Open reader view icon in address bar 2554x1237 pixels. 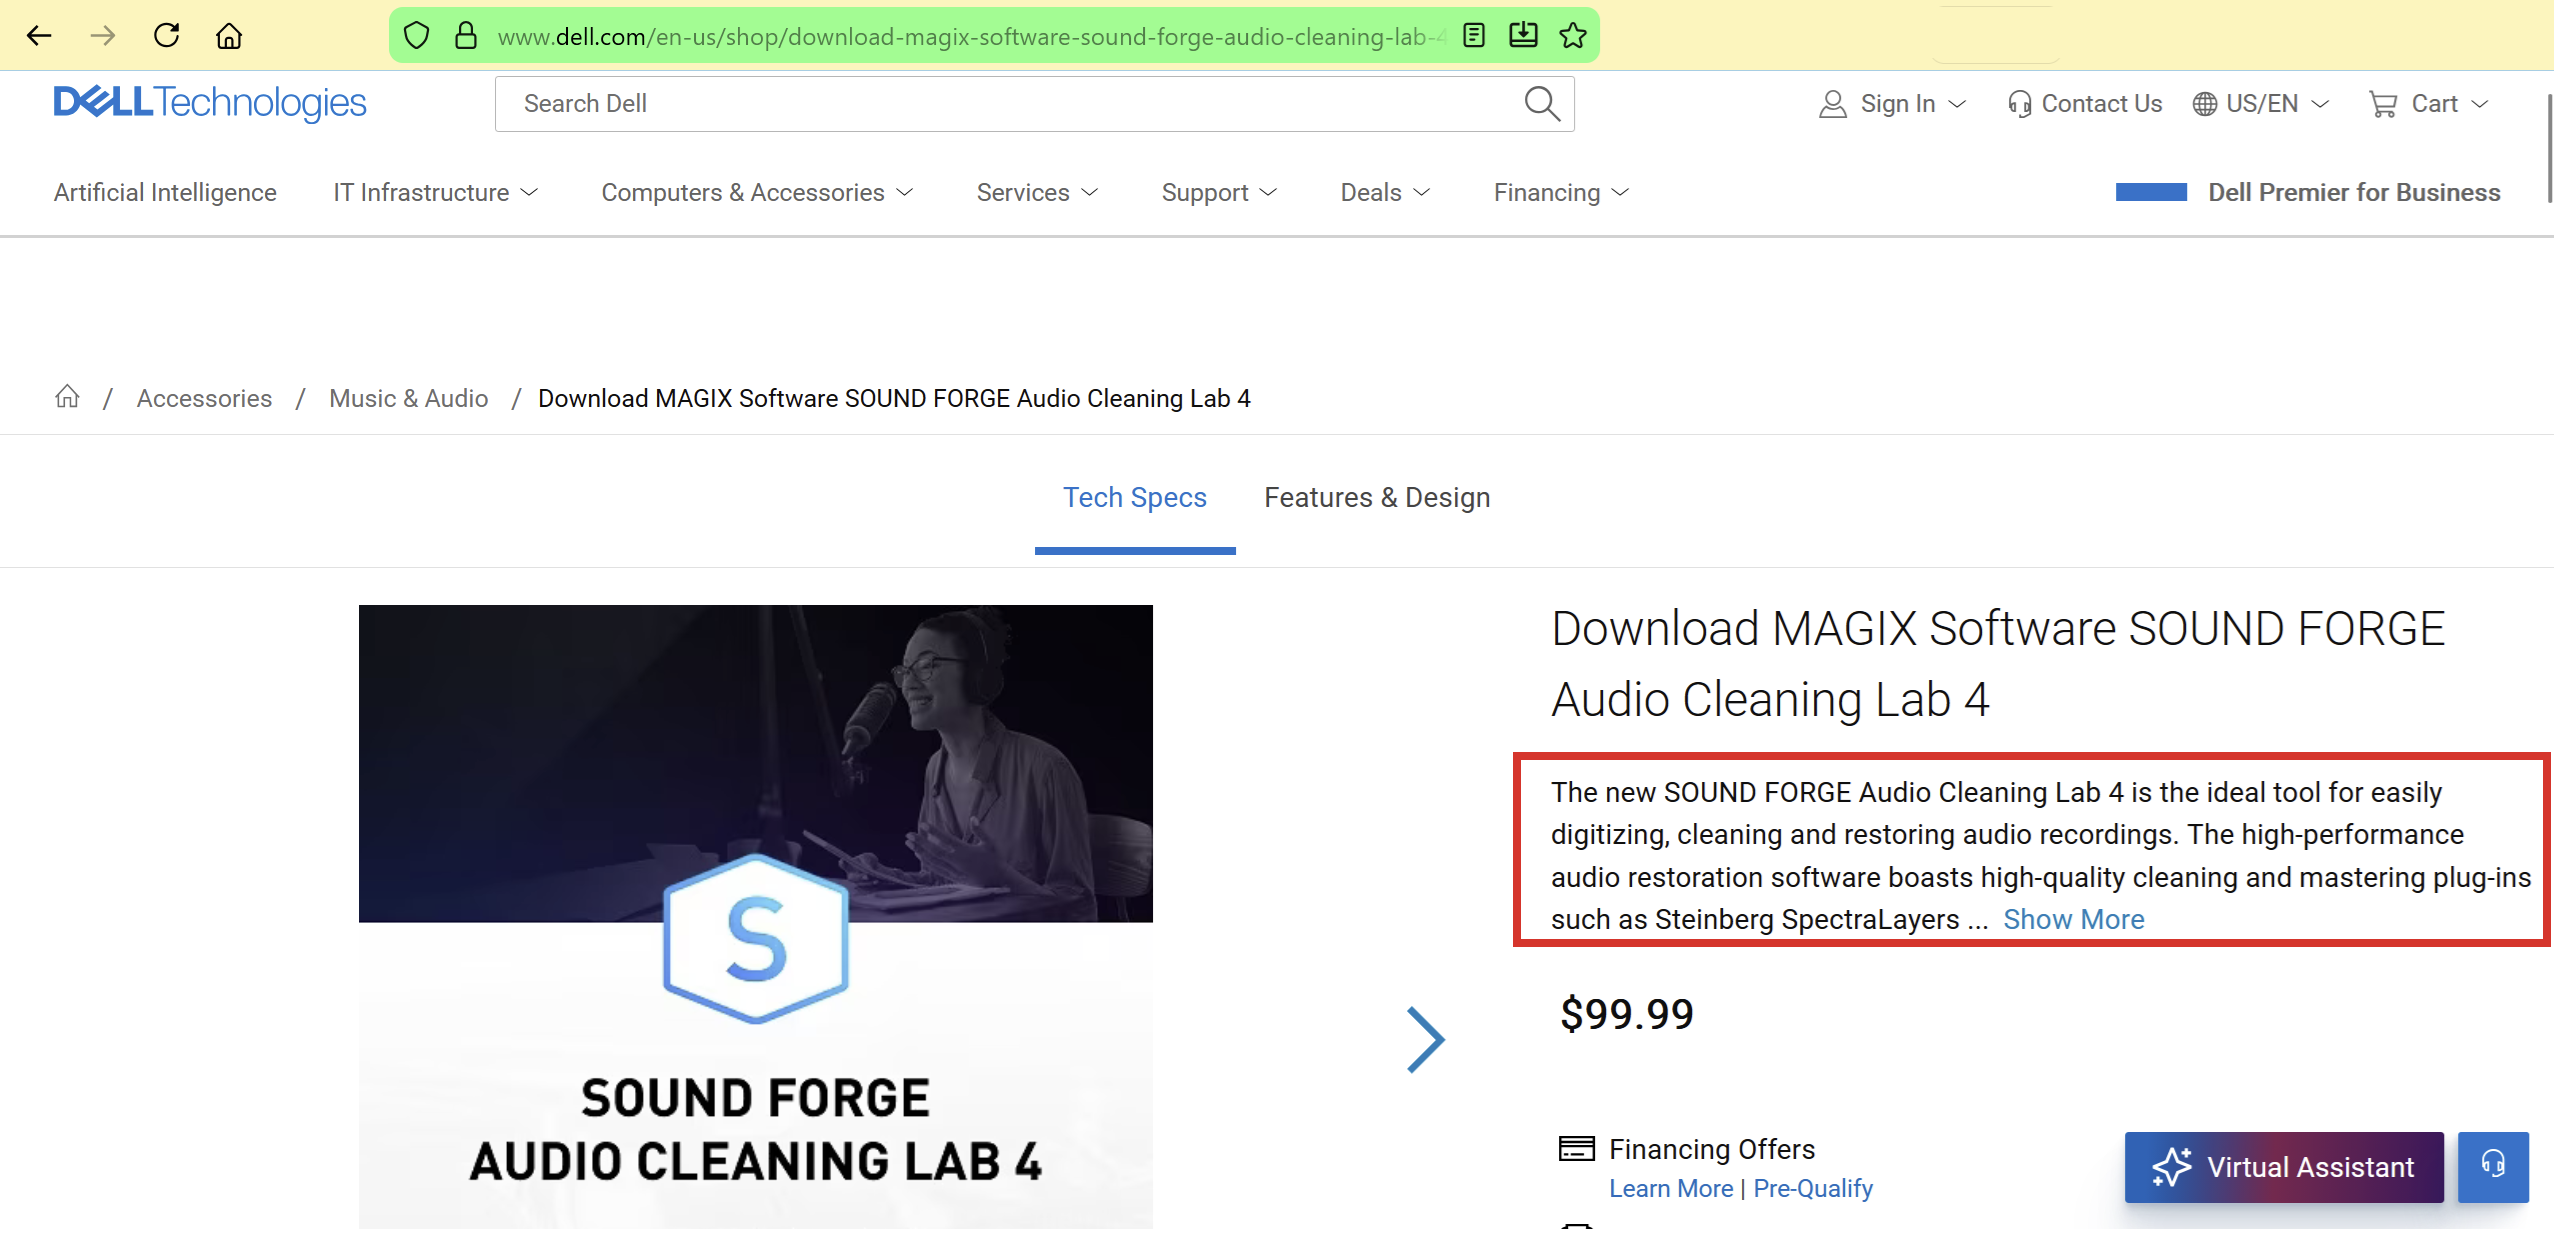tap(1473, 36)
